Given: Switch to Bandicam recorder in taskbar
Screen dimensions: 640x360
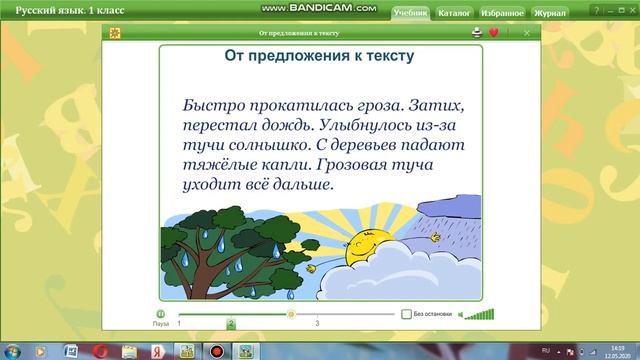Looking at the screenshot, I should 217,351.
